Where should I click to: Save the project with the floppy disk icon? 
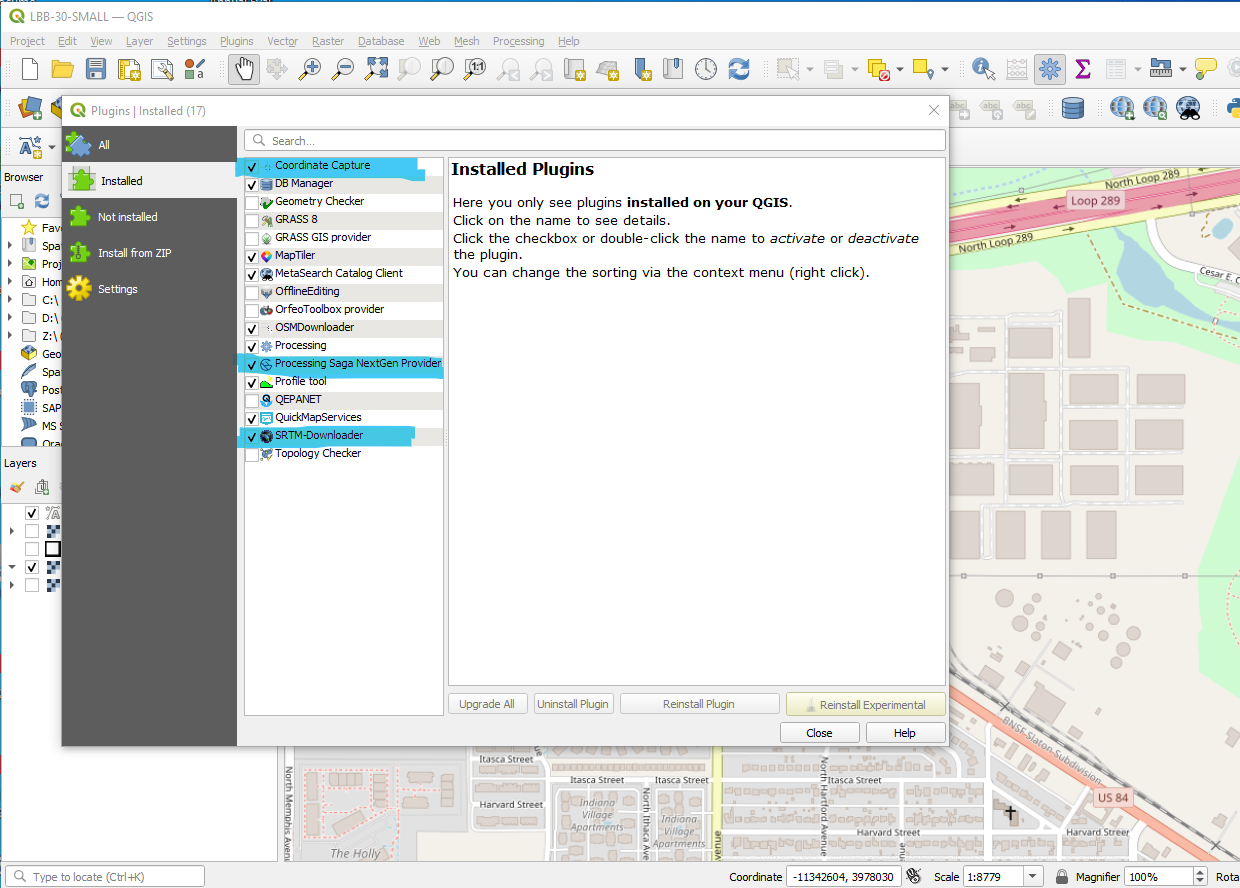[96, 69]
